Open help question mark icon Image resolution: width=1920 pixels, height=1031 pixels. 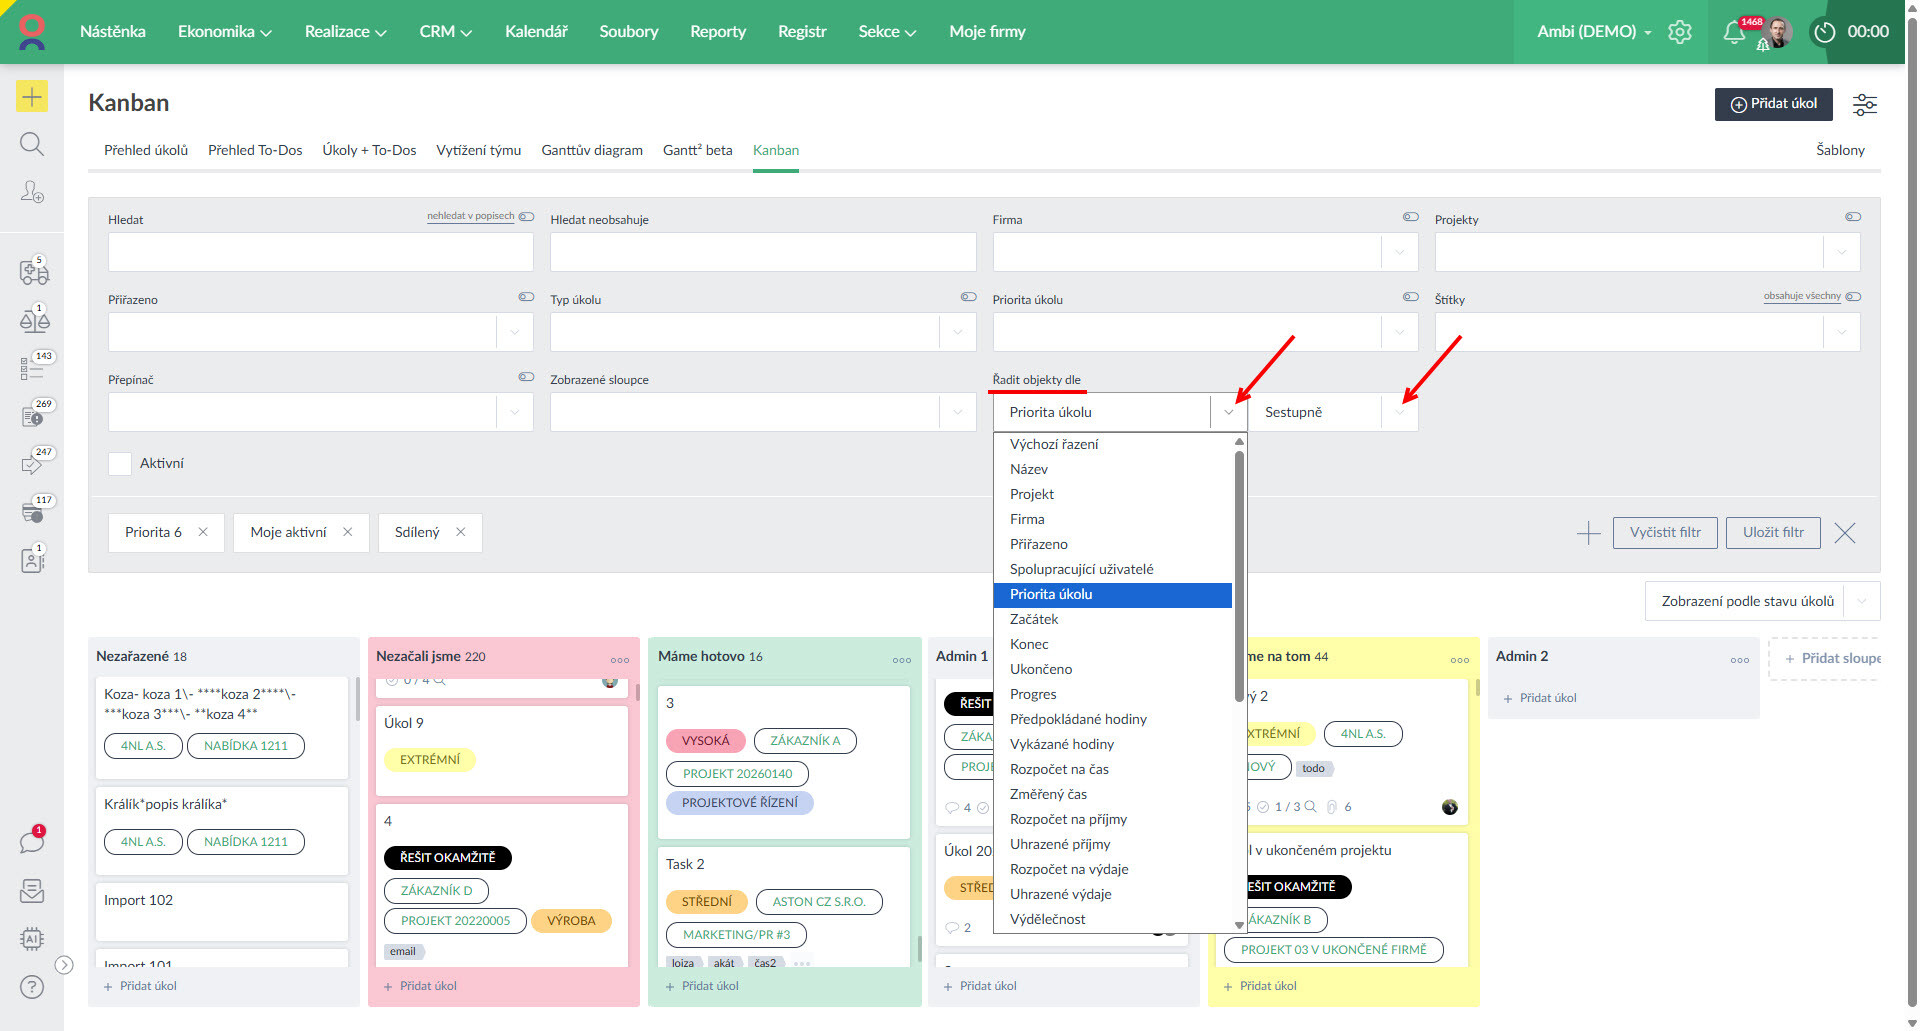click(32, 987)
